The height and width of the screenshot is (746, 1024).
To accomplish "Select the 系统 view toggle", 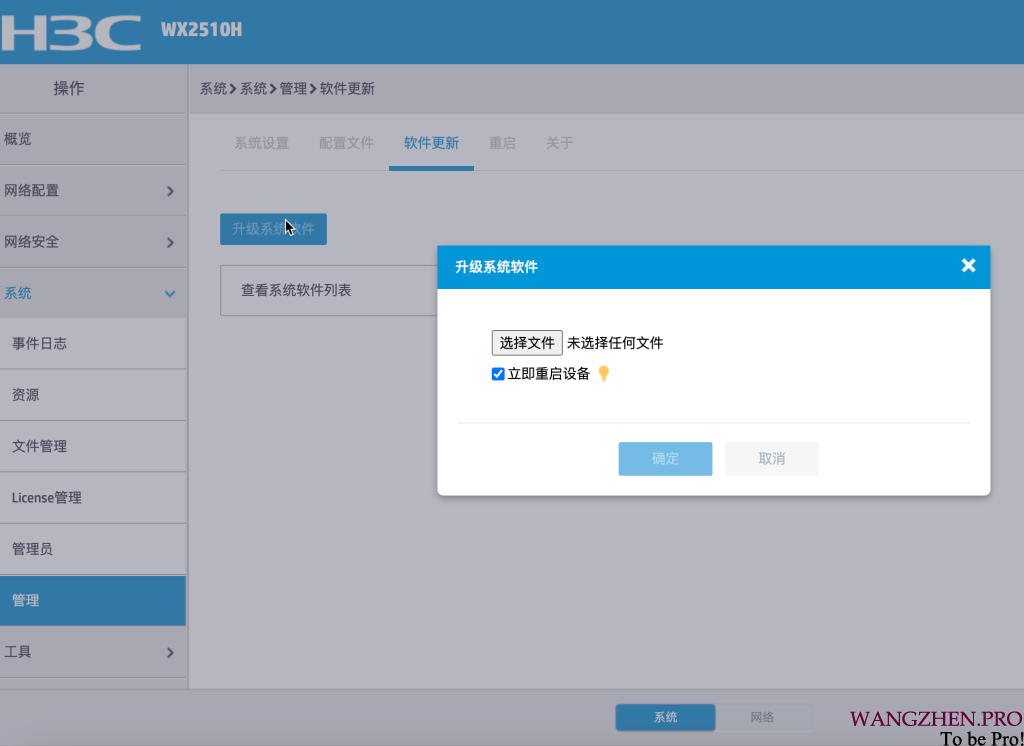I will 665,717.
